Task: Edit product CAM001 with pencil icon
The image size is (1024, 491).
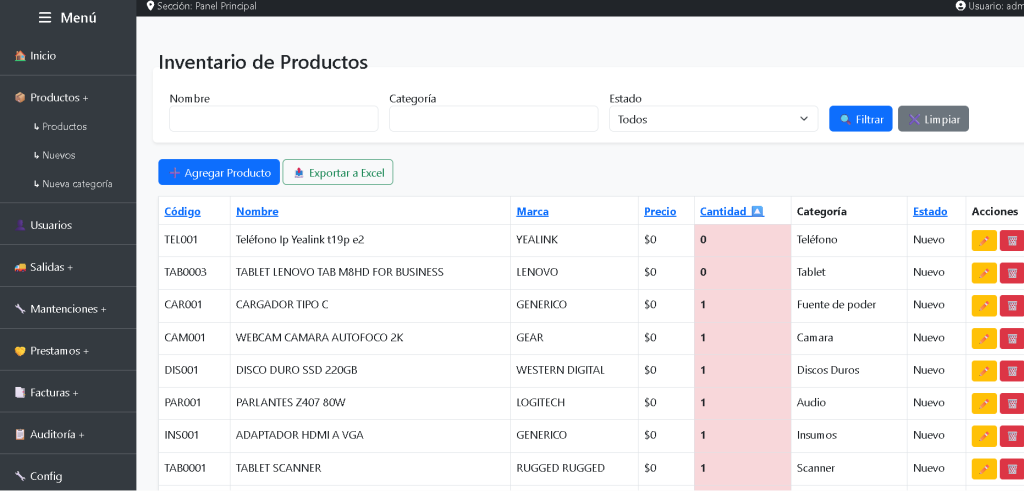Action: point(984,338)
